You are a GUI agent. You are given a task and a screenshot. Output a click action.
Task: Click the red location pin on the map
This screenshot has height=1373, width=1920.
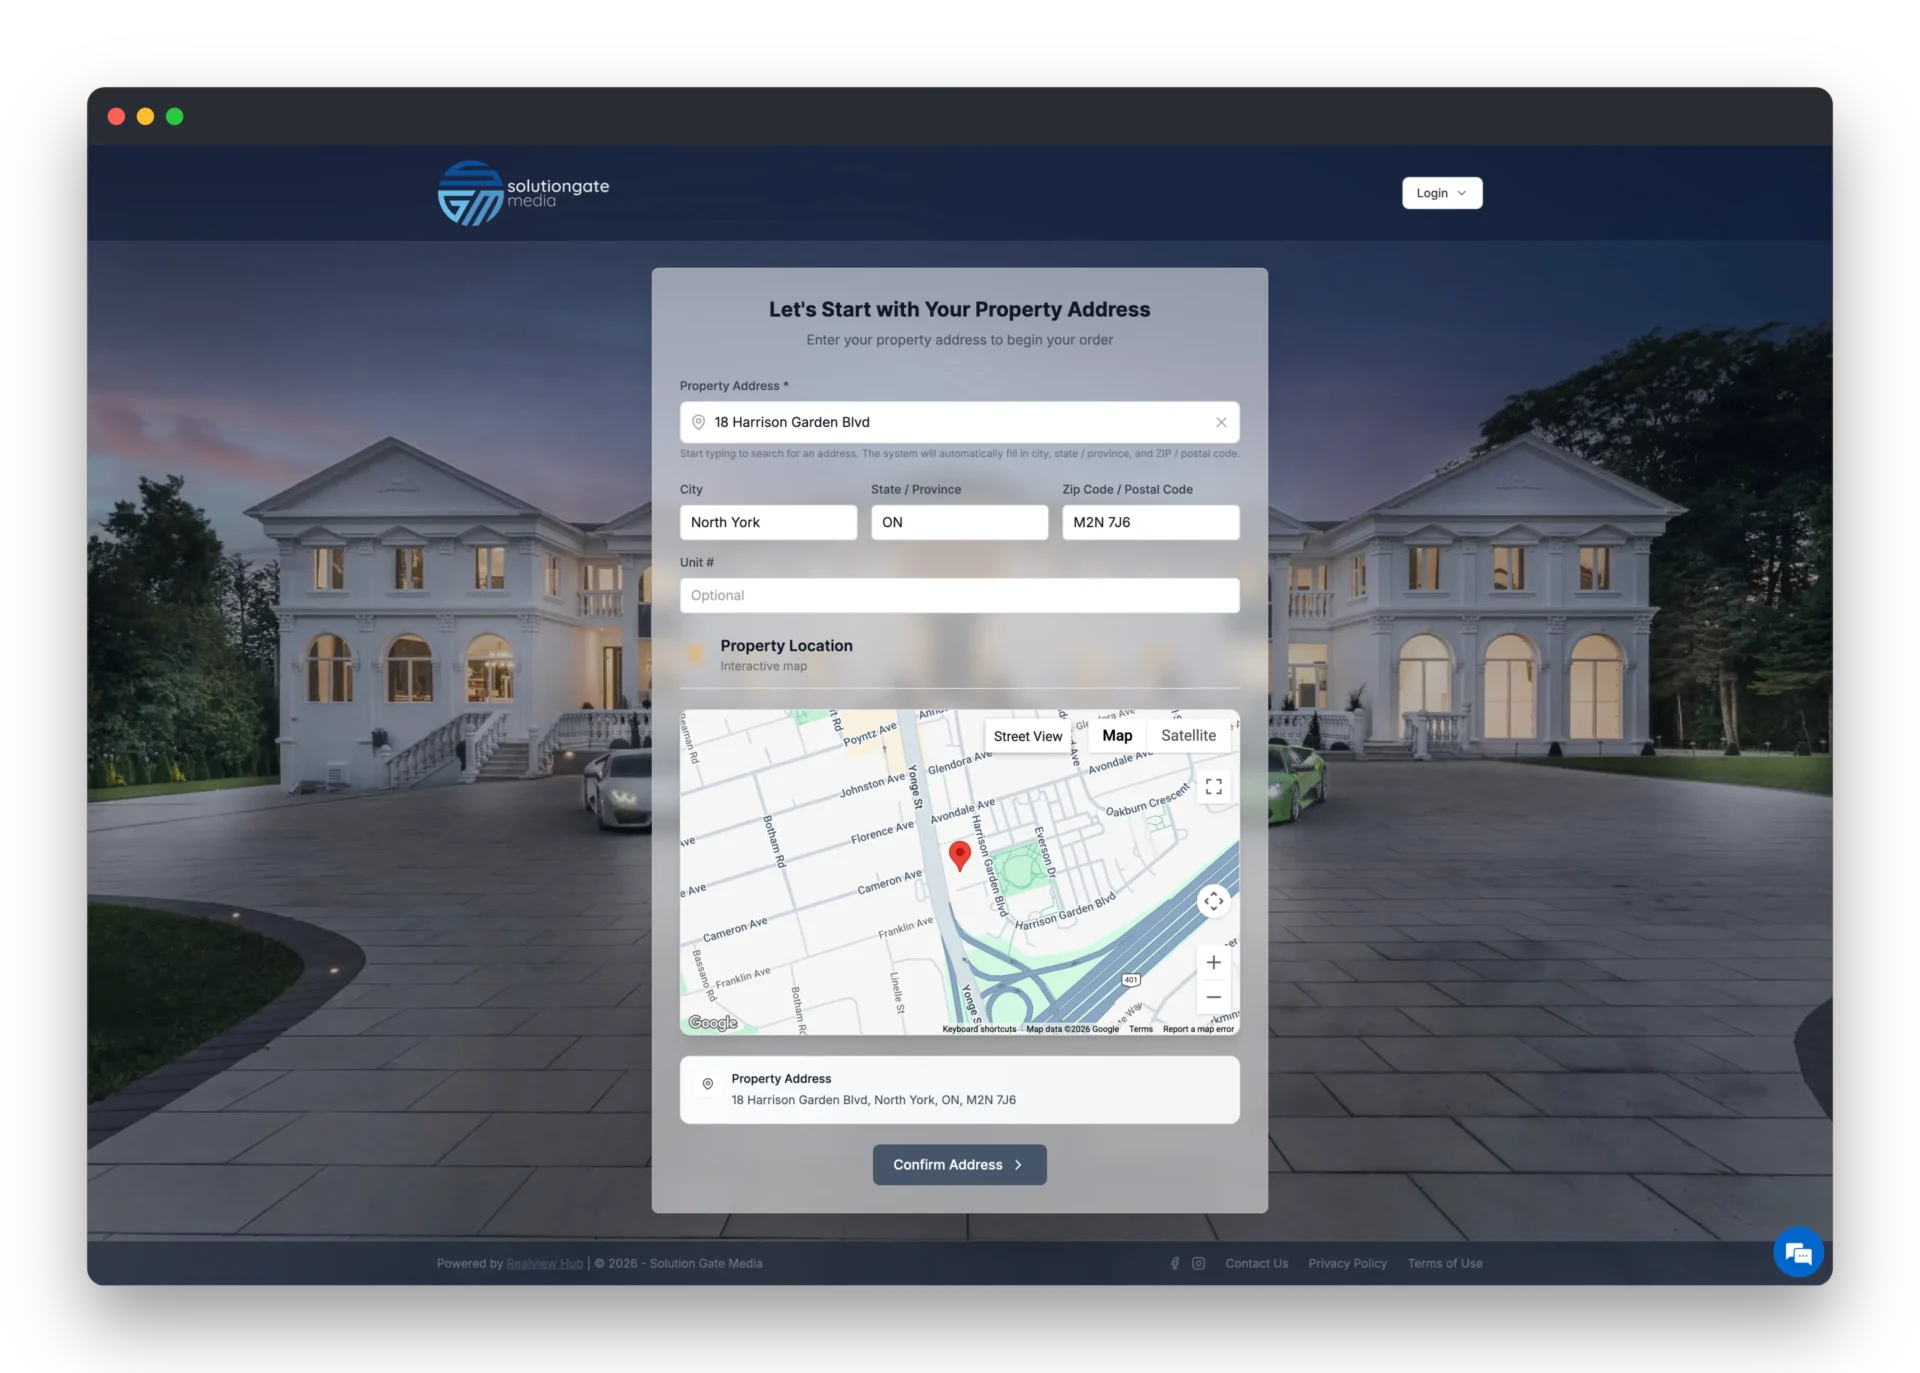pyautogui.click(x=959, y=855)
